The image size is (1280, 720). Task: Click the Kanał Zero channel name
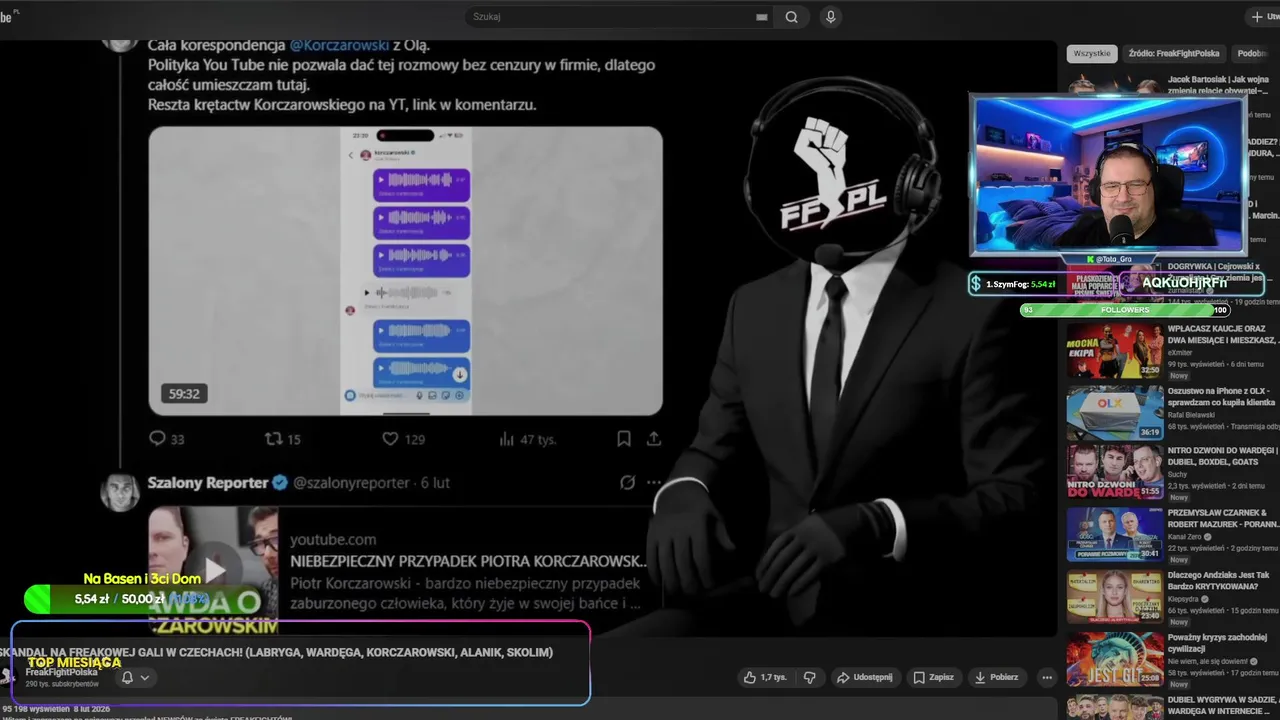coord(1185,536)
